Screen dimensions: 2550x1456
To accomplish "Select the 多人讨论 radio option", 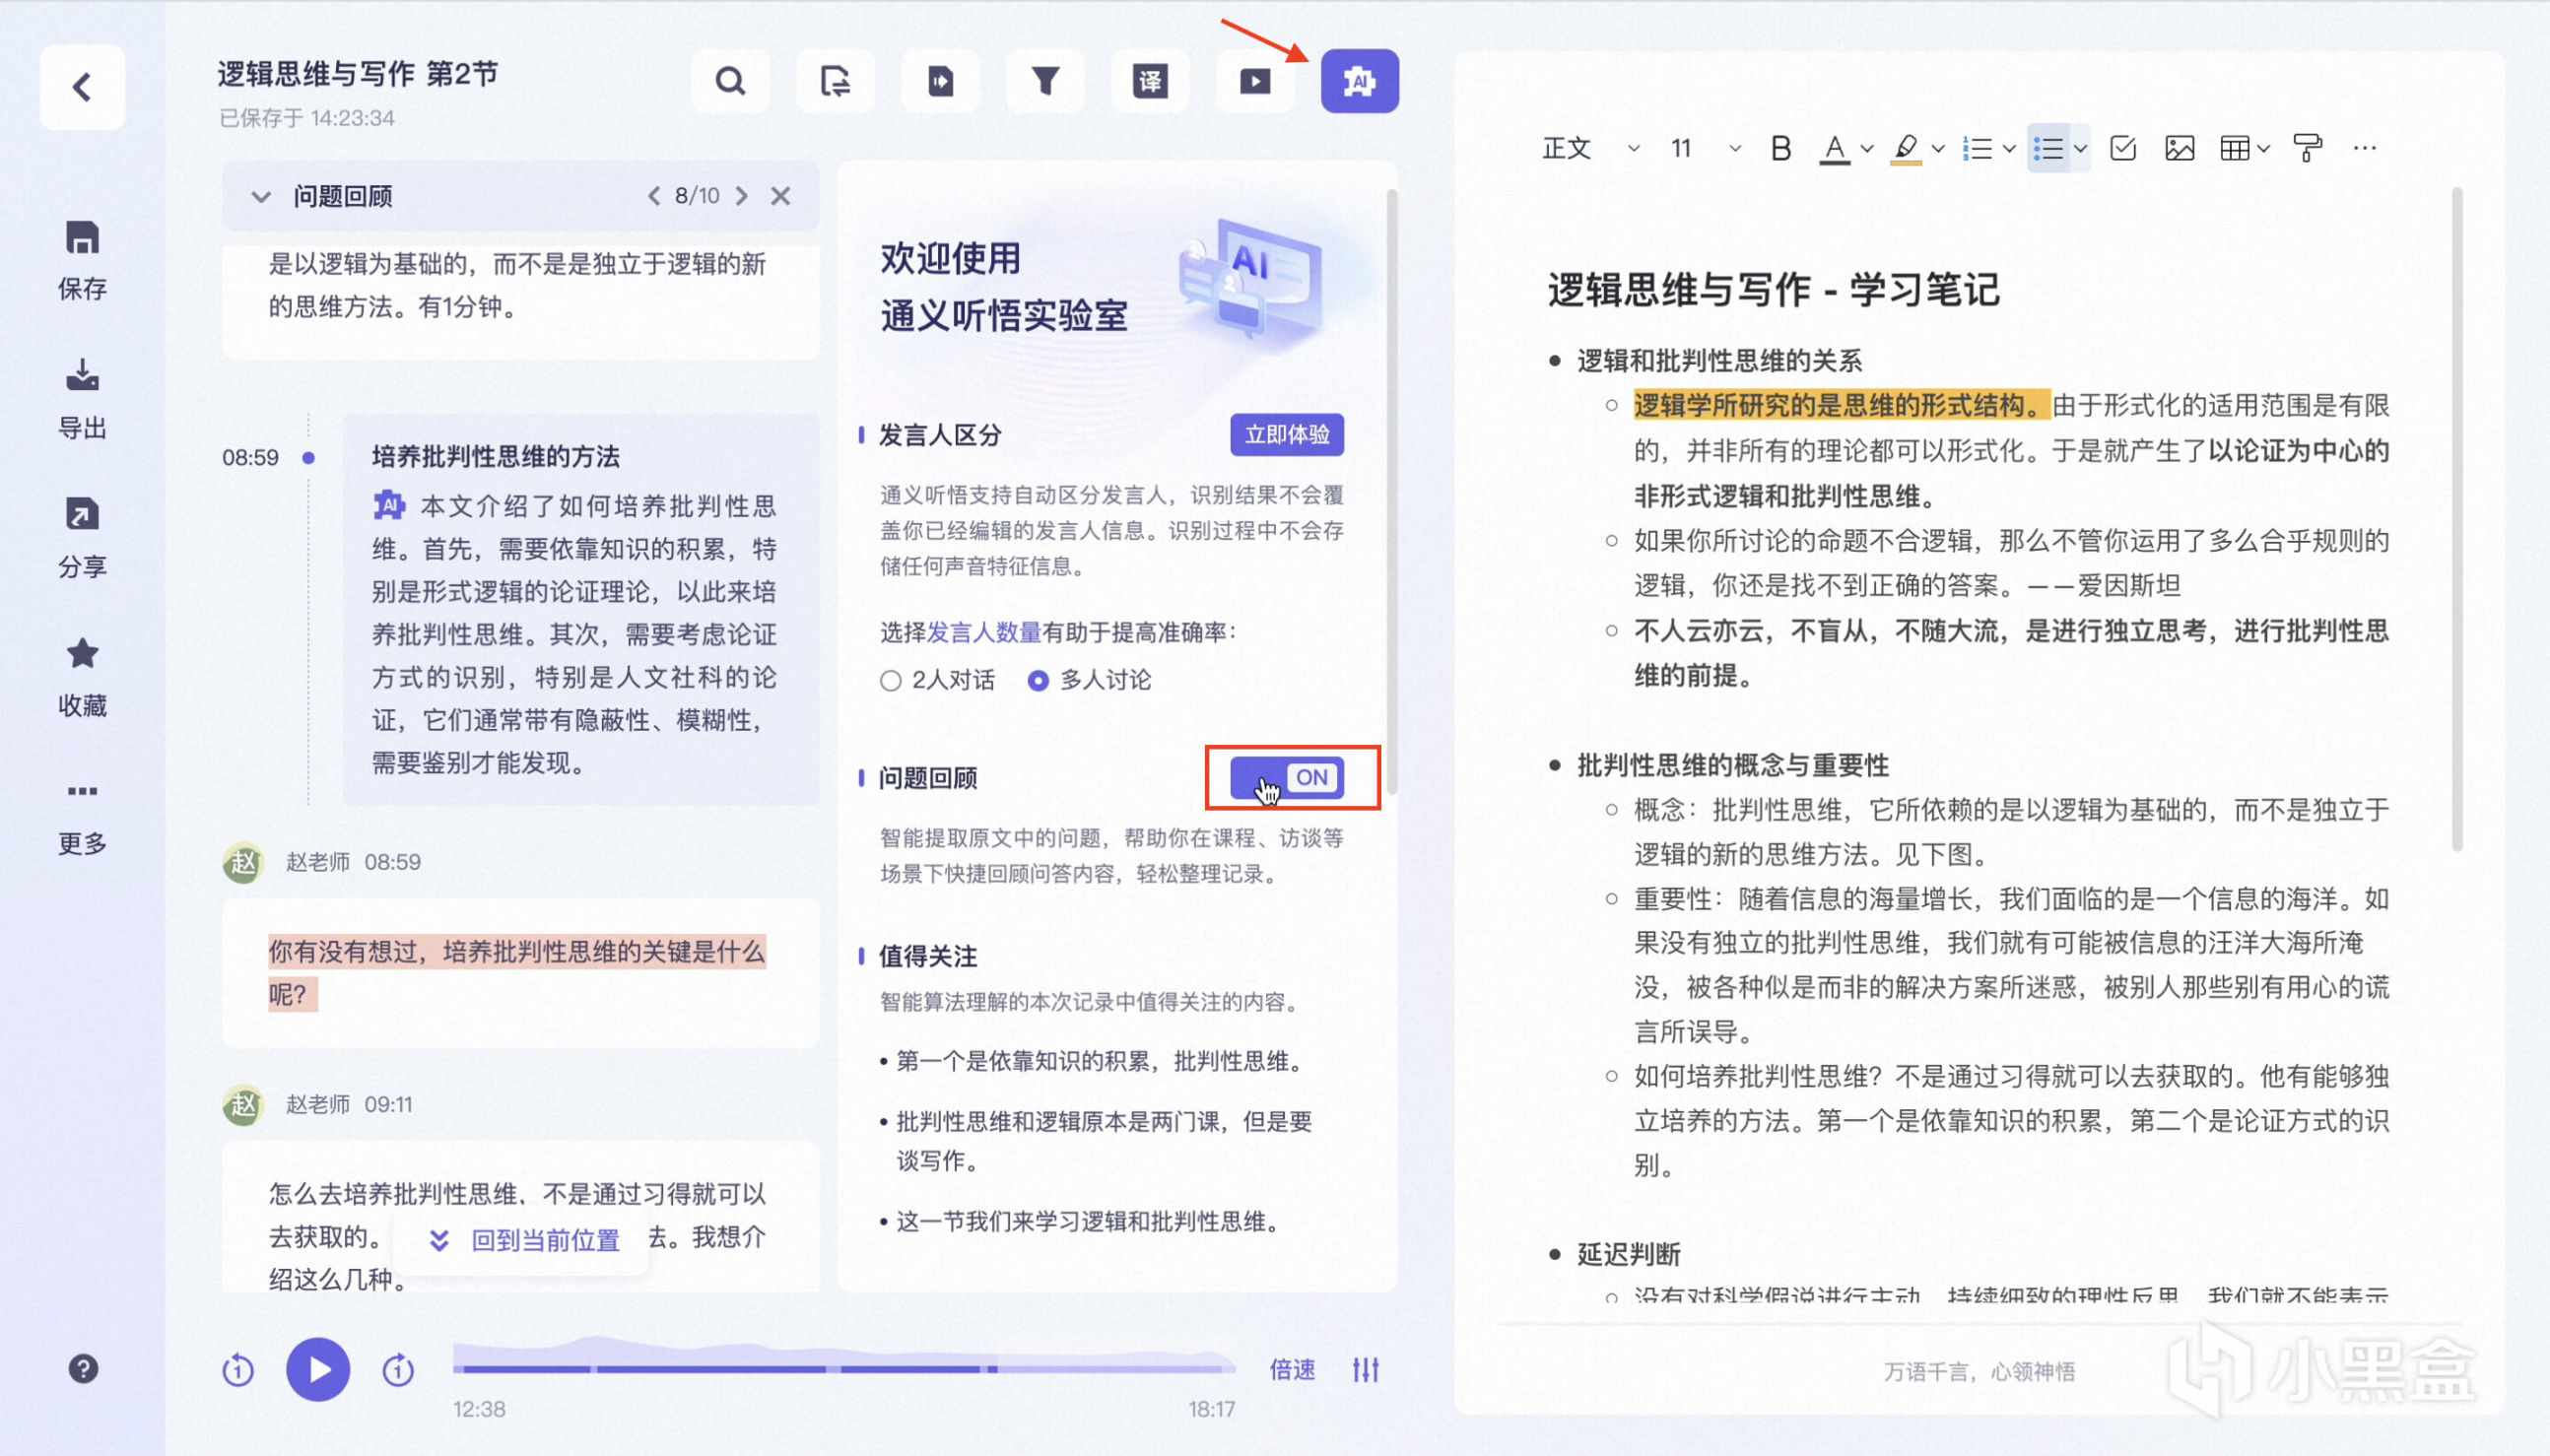I will 1038,681.
